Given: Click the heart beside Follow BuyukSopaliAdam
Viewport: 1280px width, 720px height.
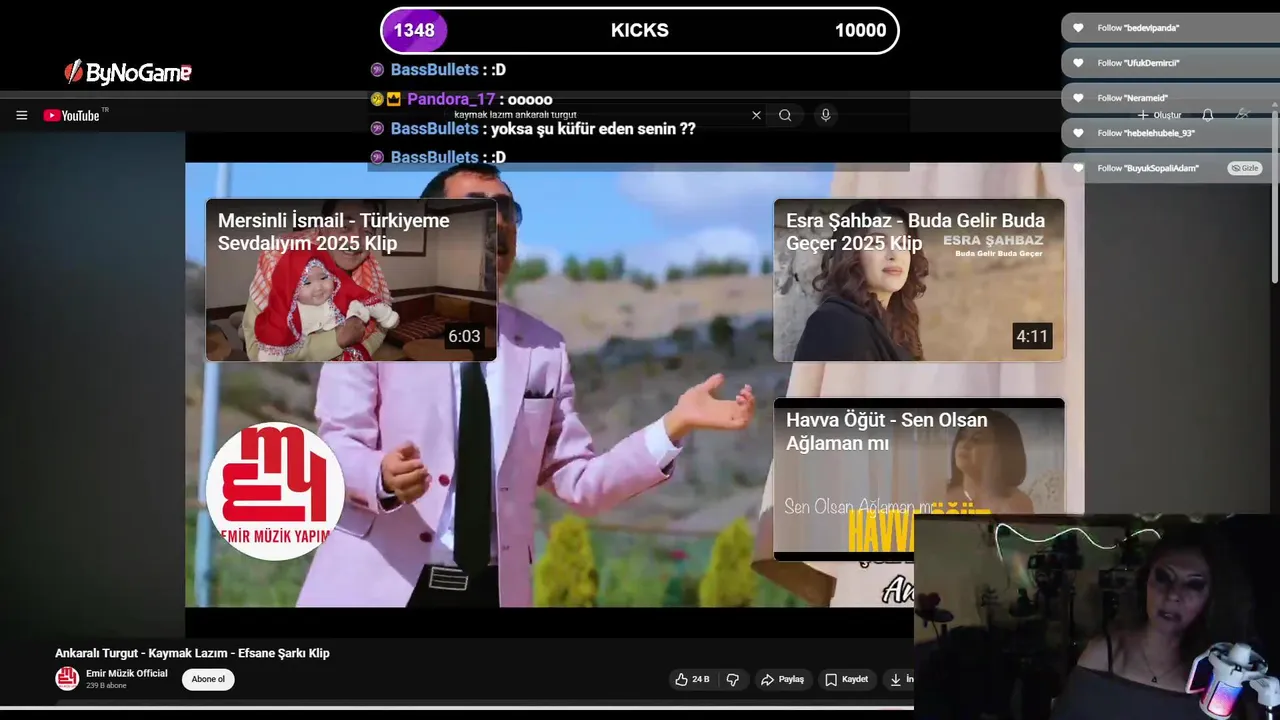Looking at the screenshot, I should 1078,168.
